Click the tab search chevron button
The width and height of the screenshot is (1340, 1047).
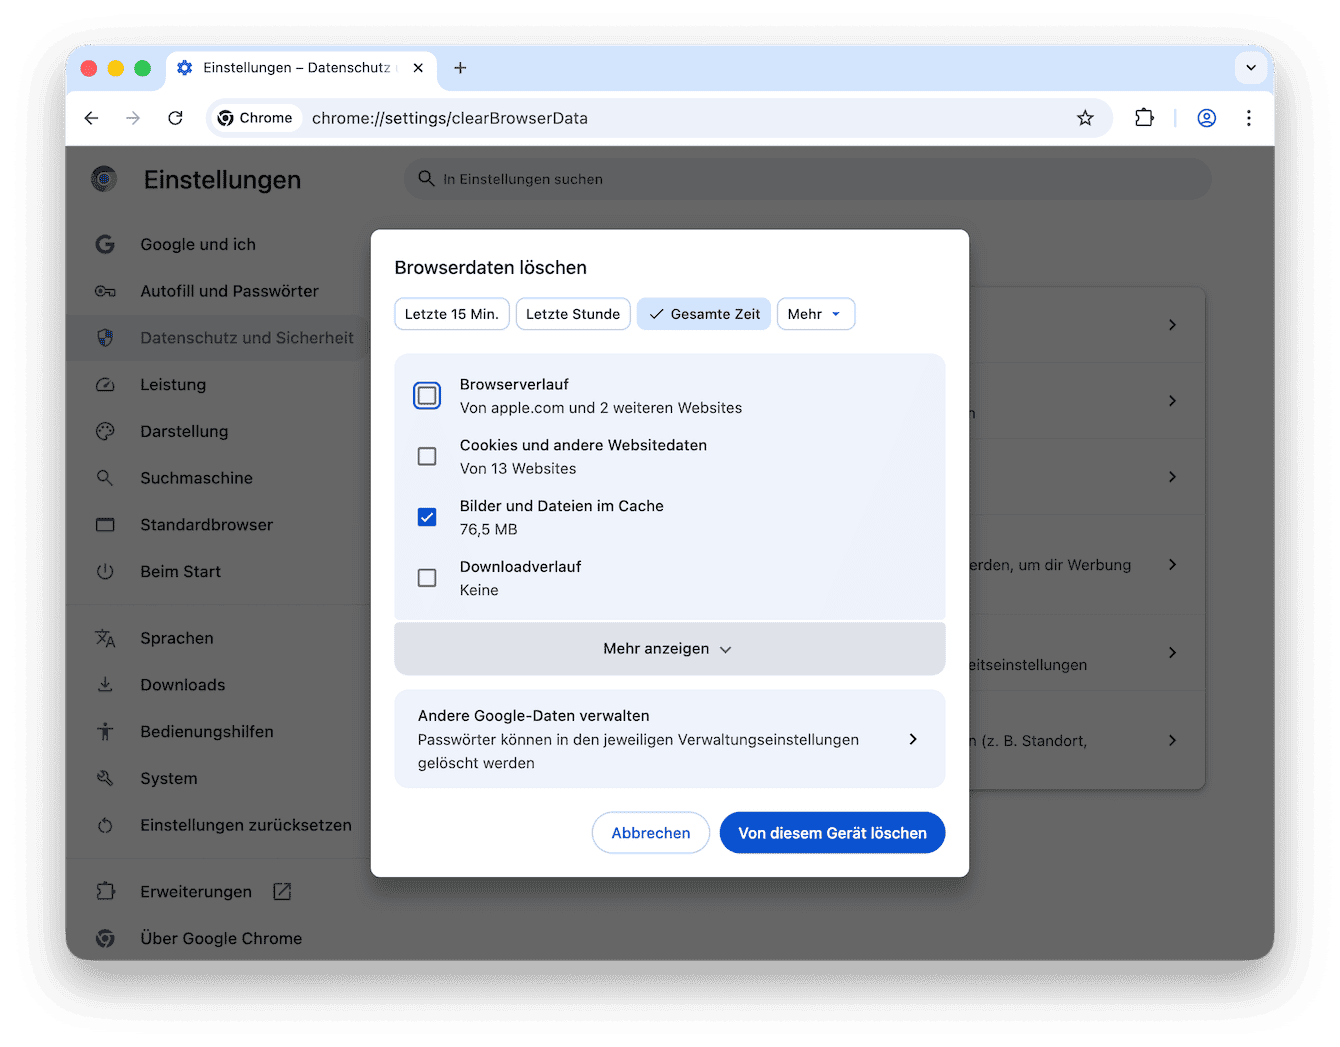1250,68
